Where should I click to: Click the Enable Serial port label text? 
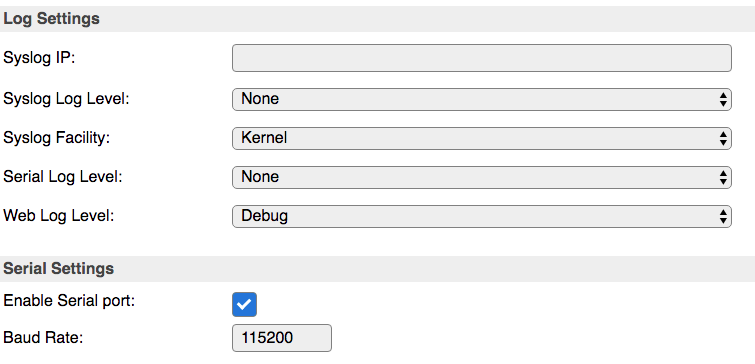point(69,301)
